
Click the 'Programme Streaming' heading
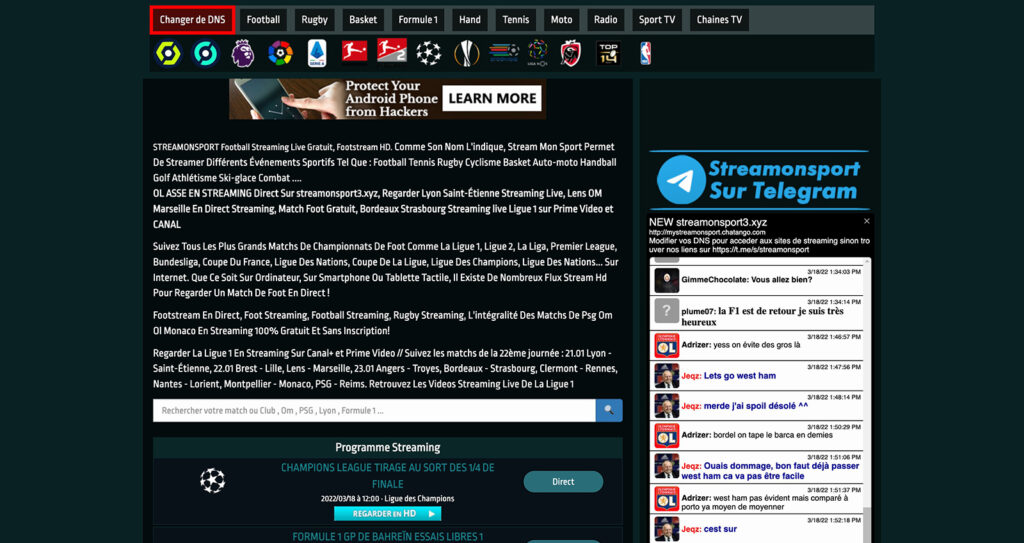click(x=387, y=448)
